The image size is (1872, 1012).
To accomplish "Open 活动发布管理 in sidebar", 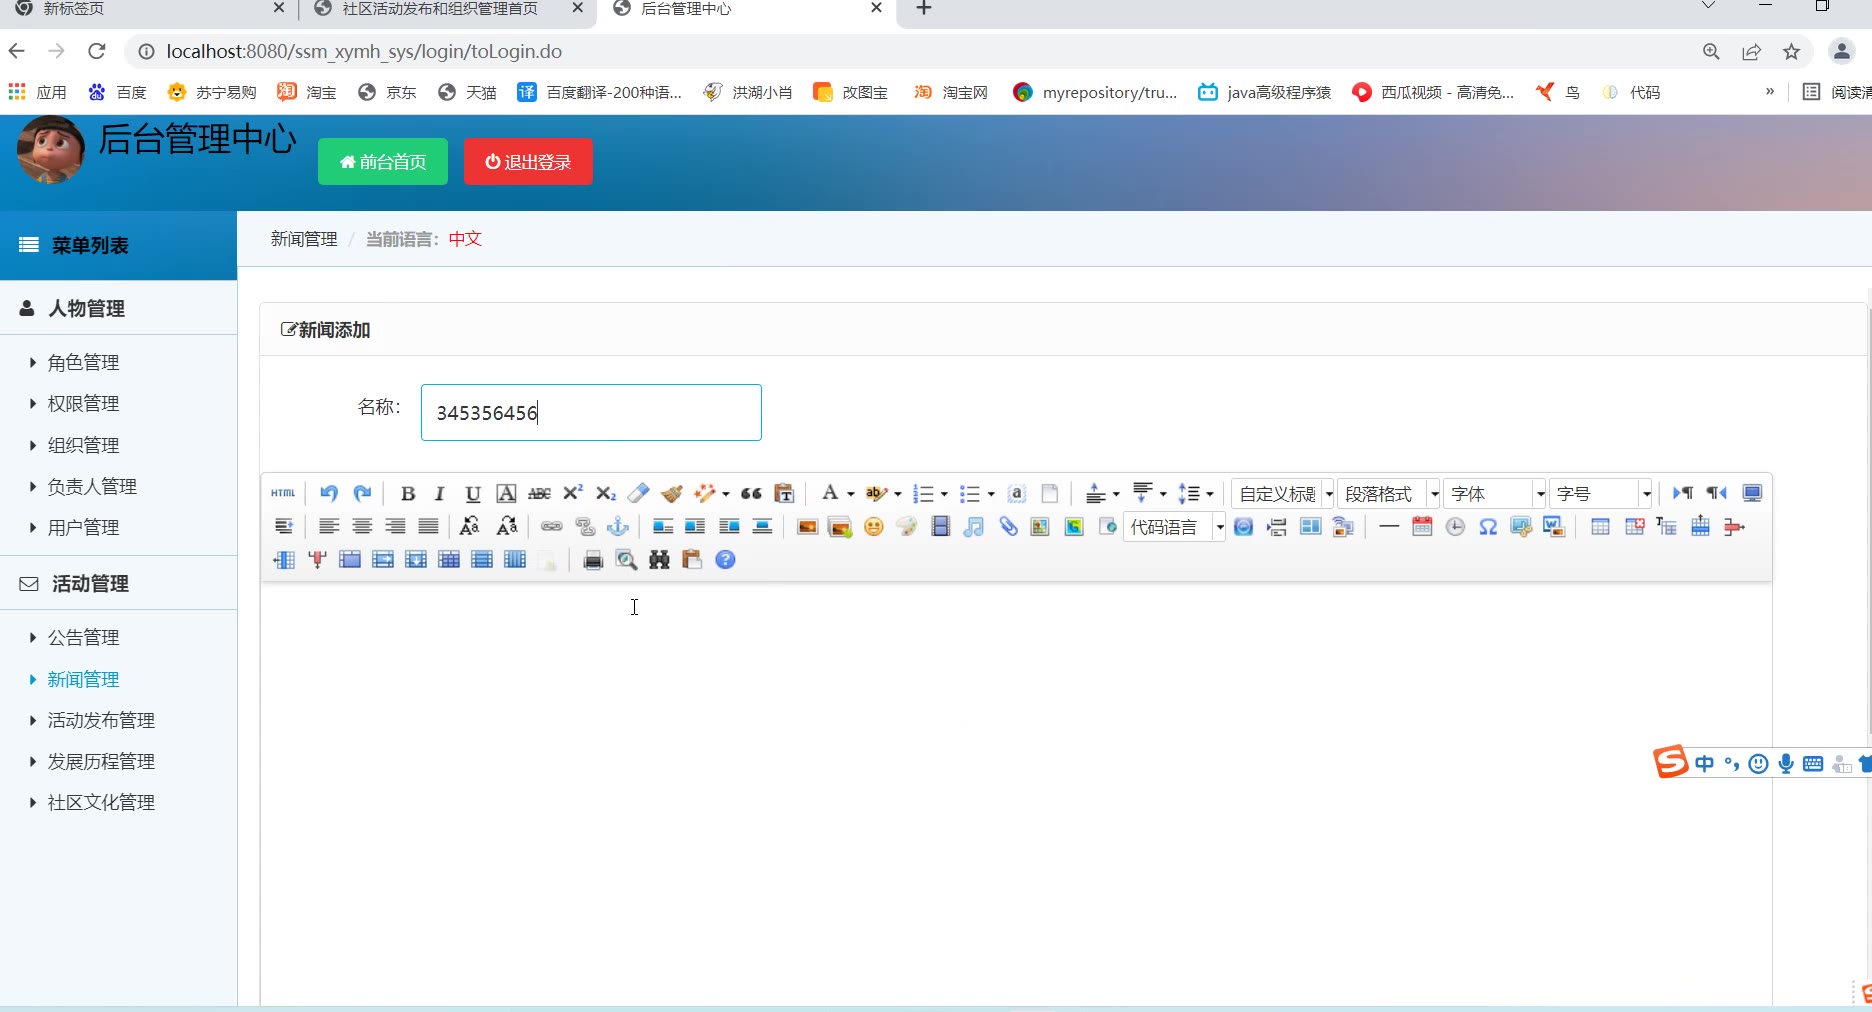I will tap(101, 720).
